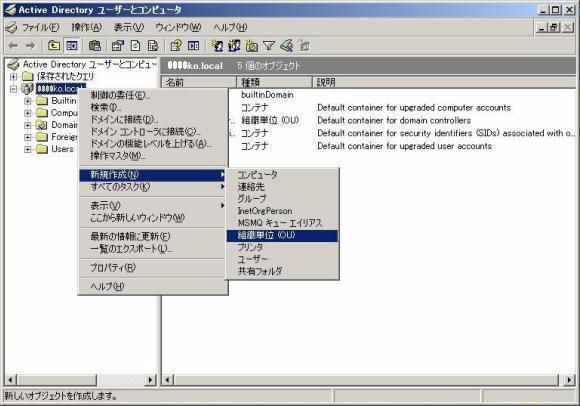Open the 操作(A) menu
The image size is (580, 406).
87,27
